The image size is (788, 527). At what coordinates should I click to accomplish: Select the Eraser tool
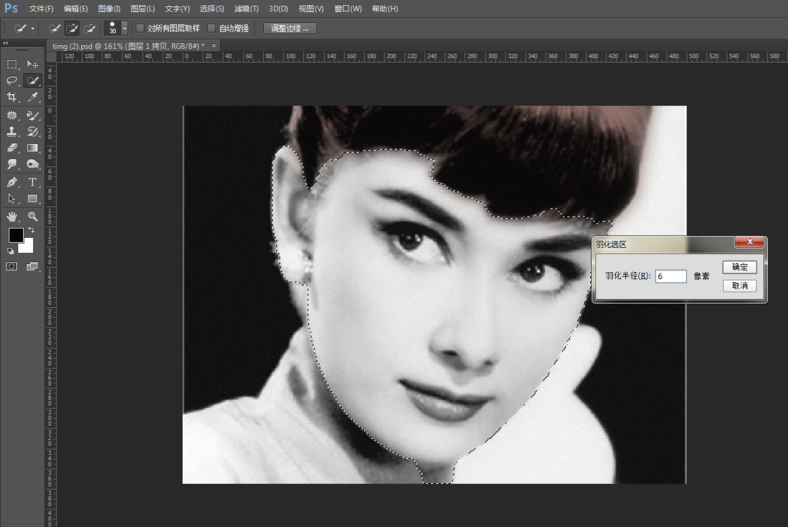(12, 148)
